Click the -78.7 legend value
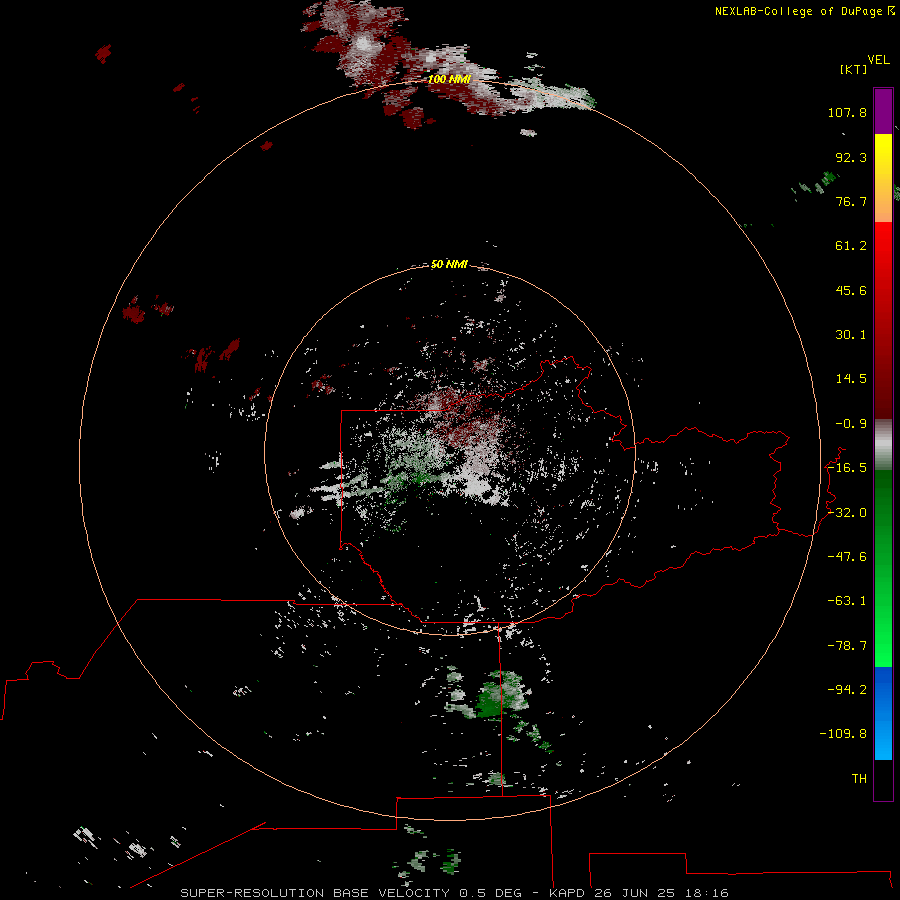The height and width of the screenshot is (900, 900). point(847,646)
